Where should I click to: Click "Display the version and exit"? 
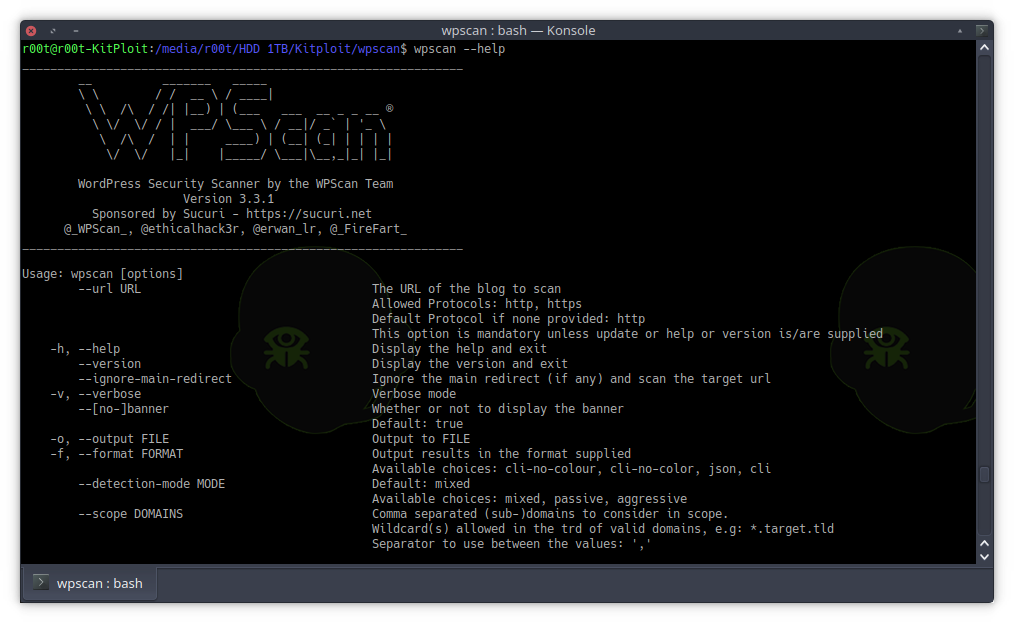(469, 364)
